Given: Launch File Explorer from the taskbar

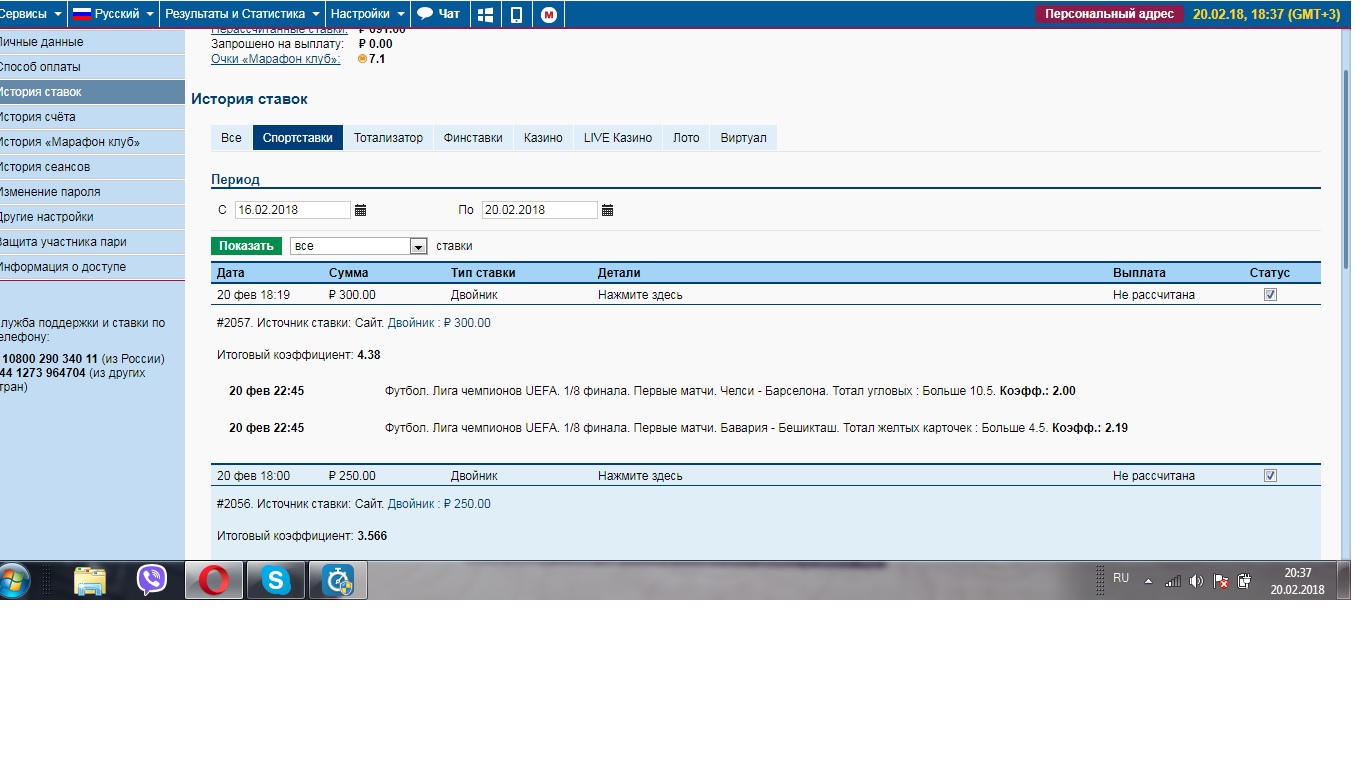Looking at the screenshot, I should [90, 580].
